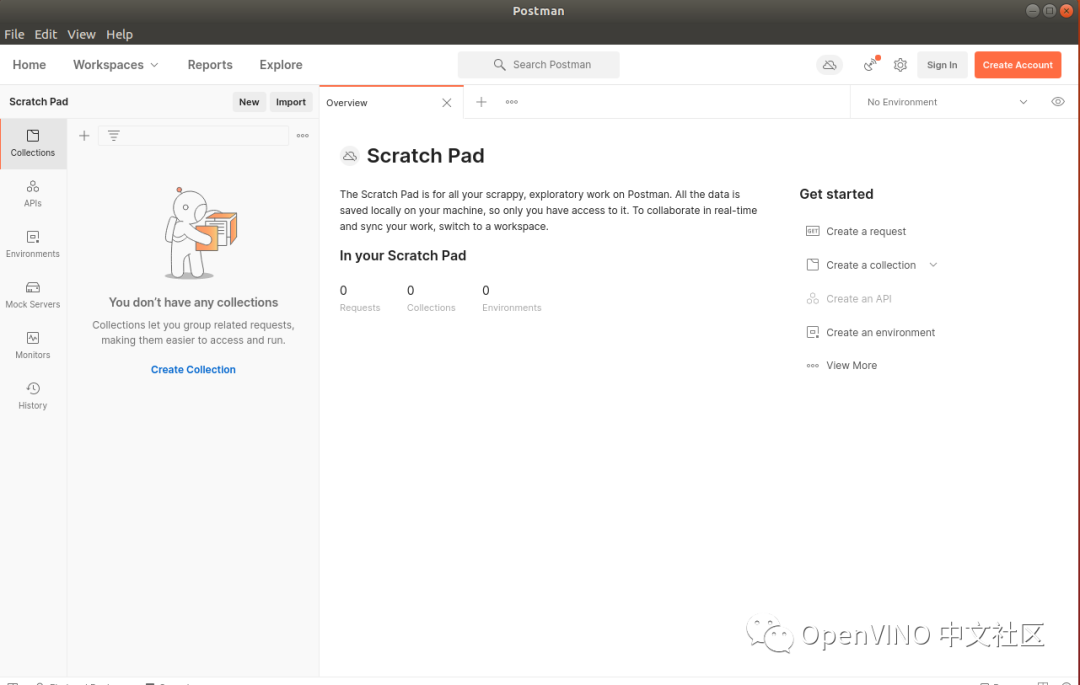The height and width of the screenshot is (685, 1080).
Task: Click the Sign In button
Action: tap(942, 65)
